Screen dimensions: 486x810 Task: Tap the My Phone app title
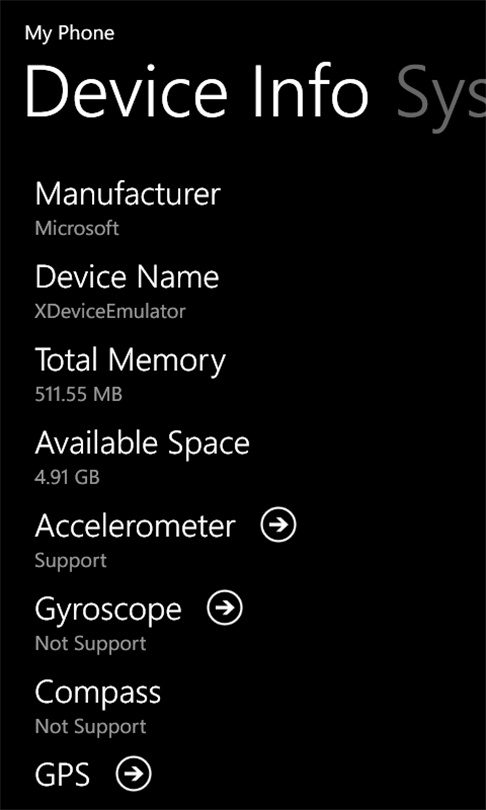[70, 34]
